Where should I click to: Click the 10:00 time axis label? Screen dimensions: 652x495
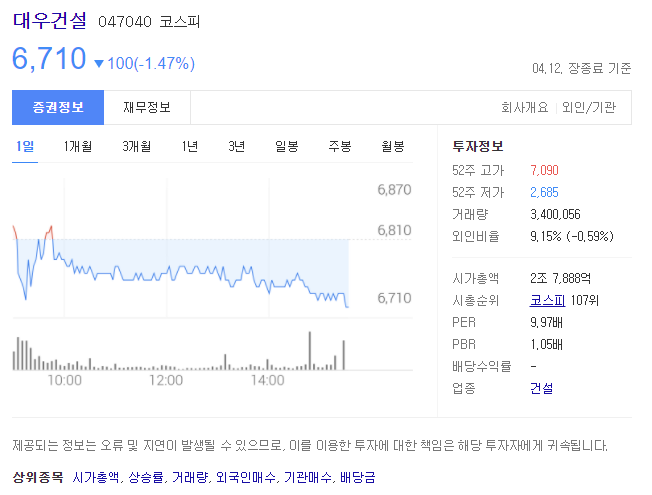coord(64,380)
